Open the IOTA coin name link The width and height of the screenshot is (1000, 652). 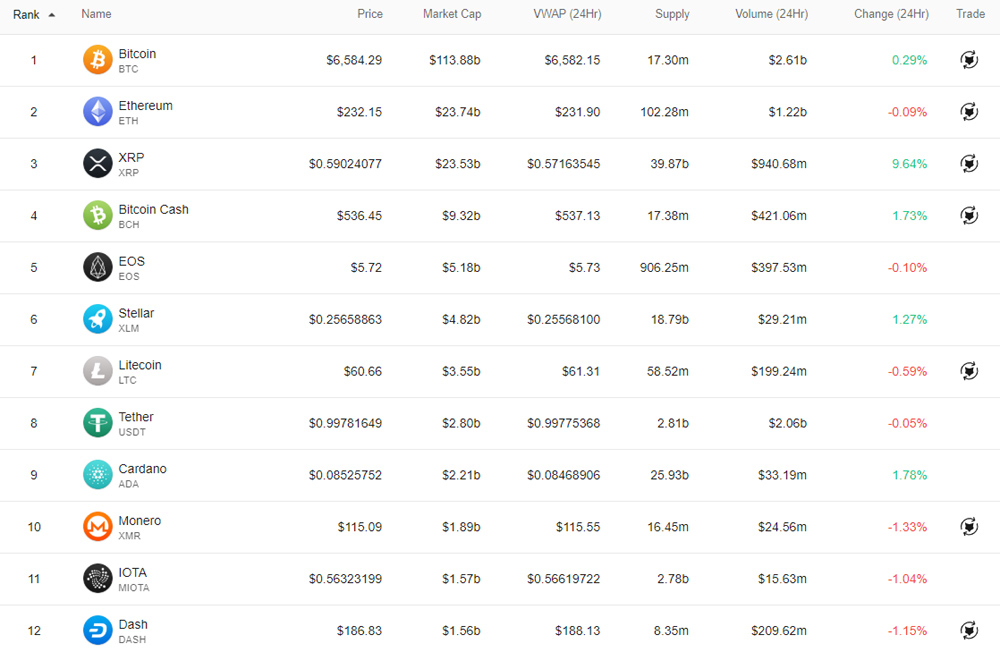[x=132, y=573]
